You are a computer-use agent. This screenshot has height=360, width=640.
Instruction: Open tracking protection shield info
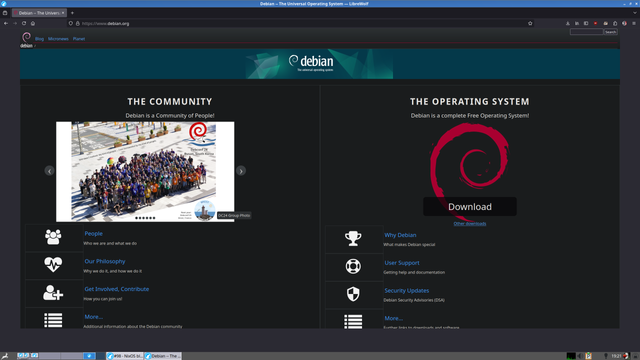pyautogui.click(x=71, y=23)
